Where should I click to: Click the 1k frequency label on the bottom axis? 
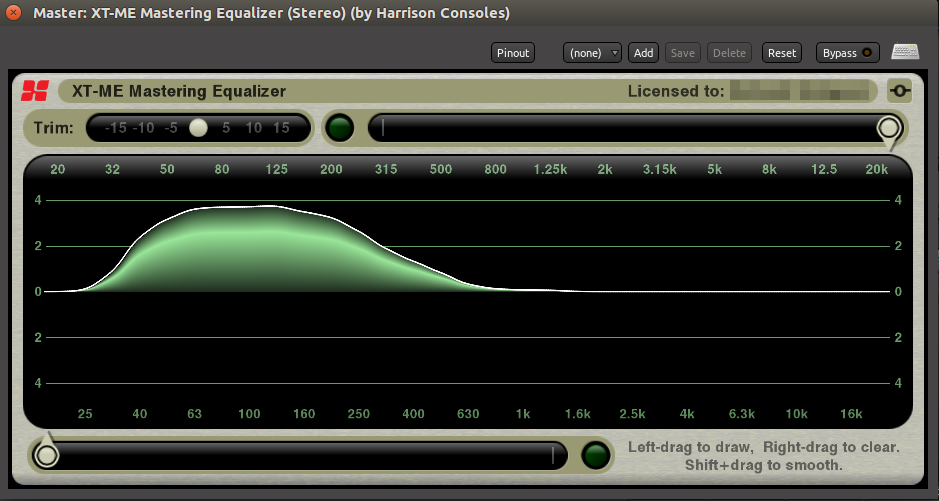tap(523, 414)
